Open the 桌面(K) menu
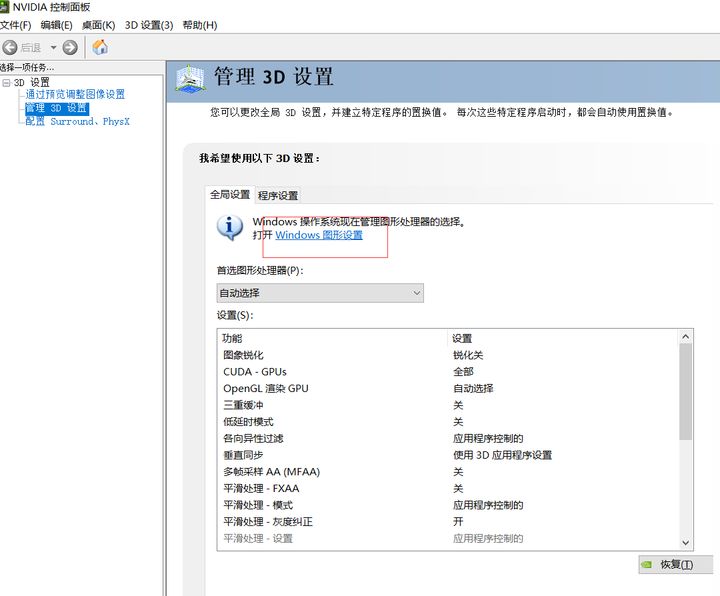Screen dimensions: 720x596 [98, 25]
